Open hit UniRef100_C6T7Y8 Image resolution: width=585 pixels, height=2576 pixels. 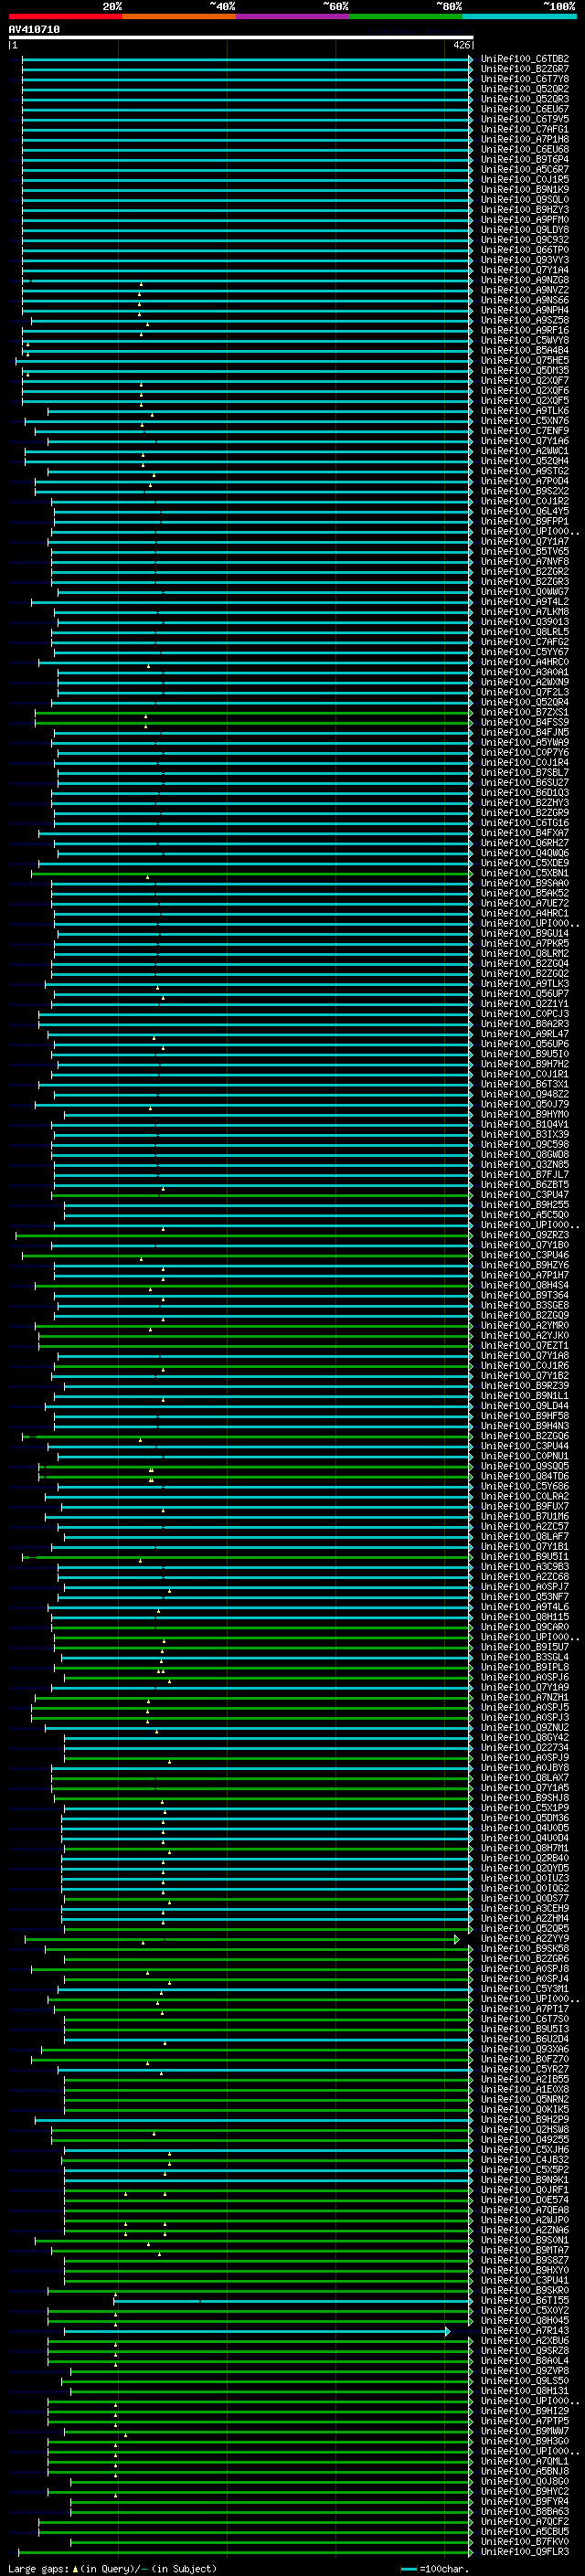click(525, 79)
